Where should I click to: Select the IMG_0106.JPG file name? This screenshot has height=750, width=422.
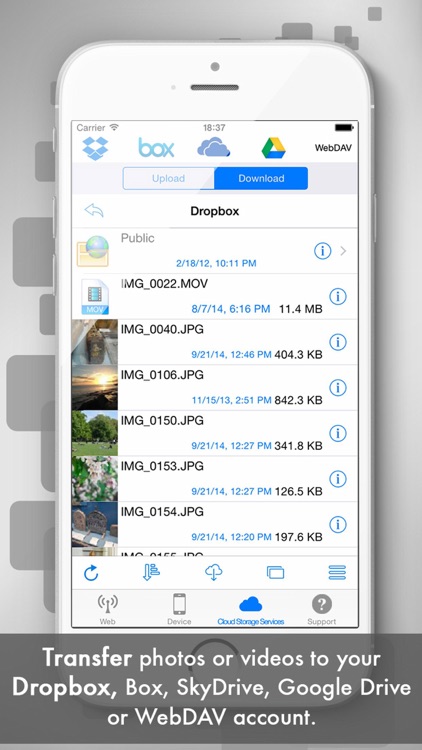pos(162,375)
